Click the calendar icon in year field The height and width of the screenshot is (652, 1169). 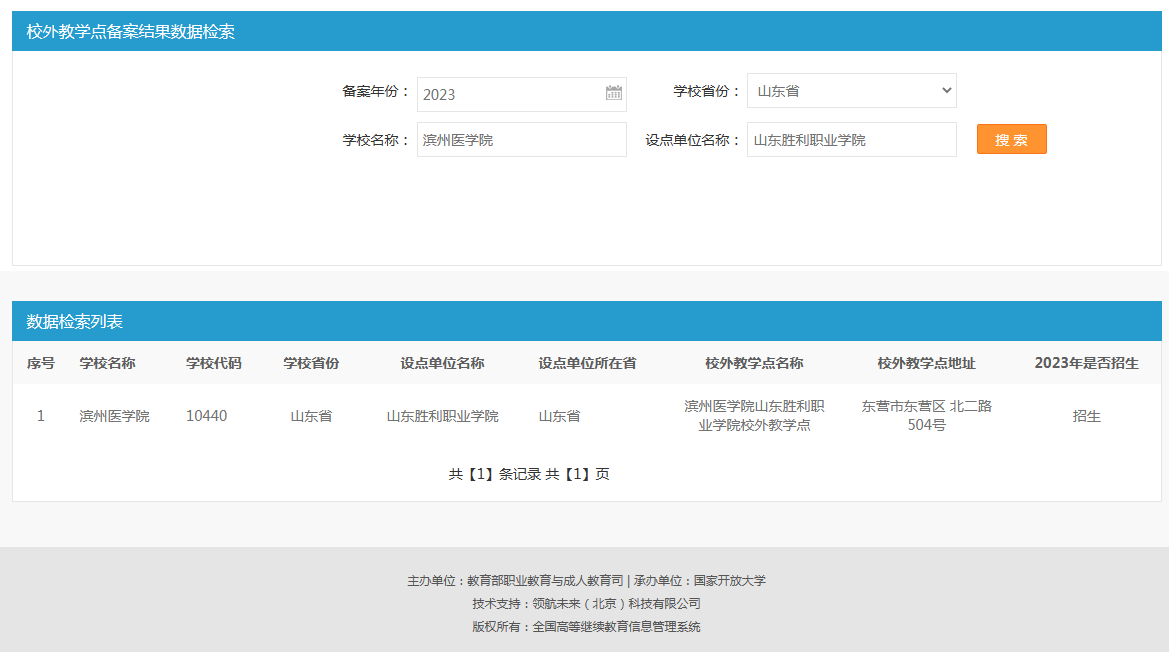(x=614, y=93)
